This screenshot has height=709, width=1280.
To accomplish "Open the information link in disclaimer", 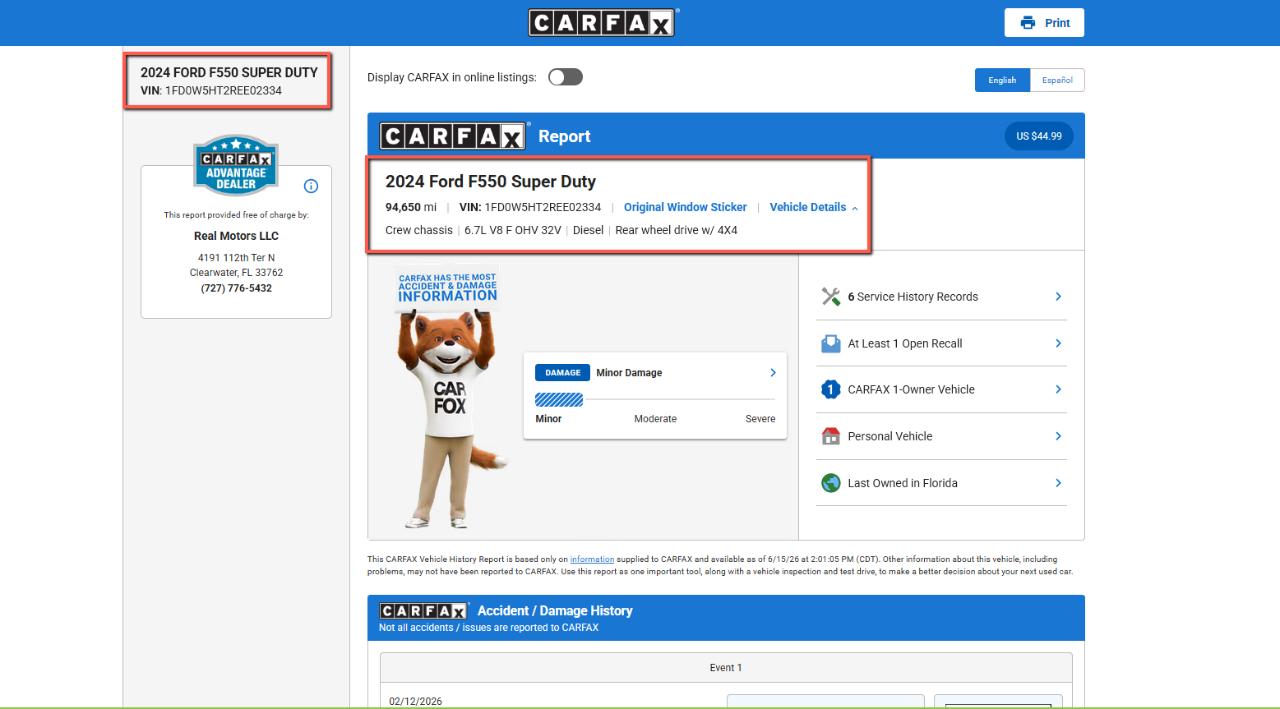I will [592, 560].
